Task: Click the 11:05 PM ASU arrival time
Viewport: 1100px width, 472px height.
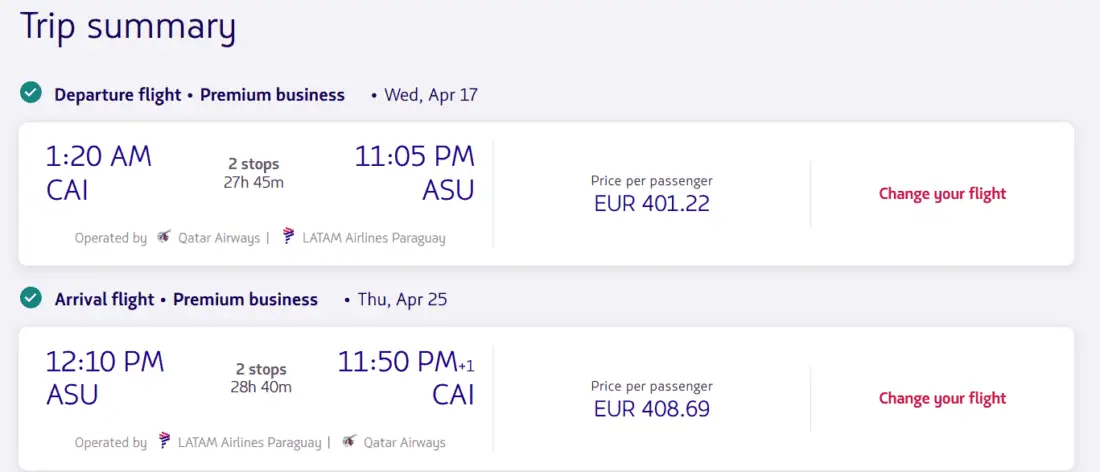Action: [x=414, y=172]
